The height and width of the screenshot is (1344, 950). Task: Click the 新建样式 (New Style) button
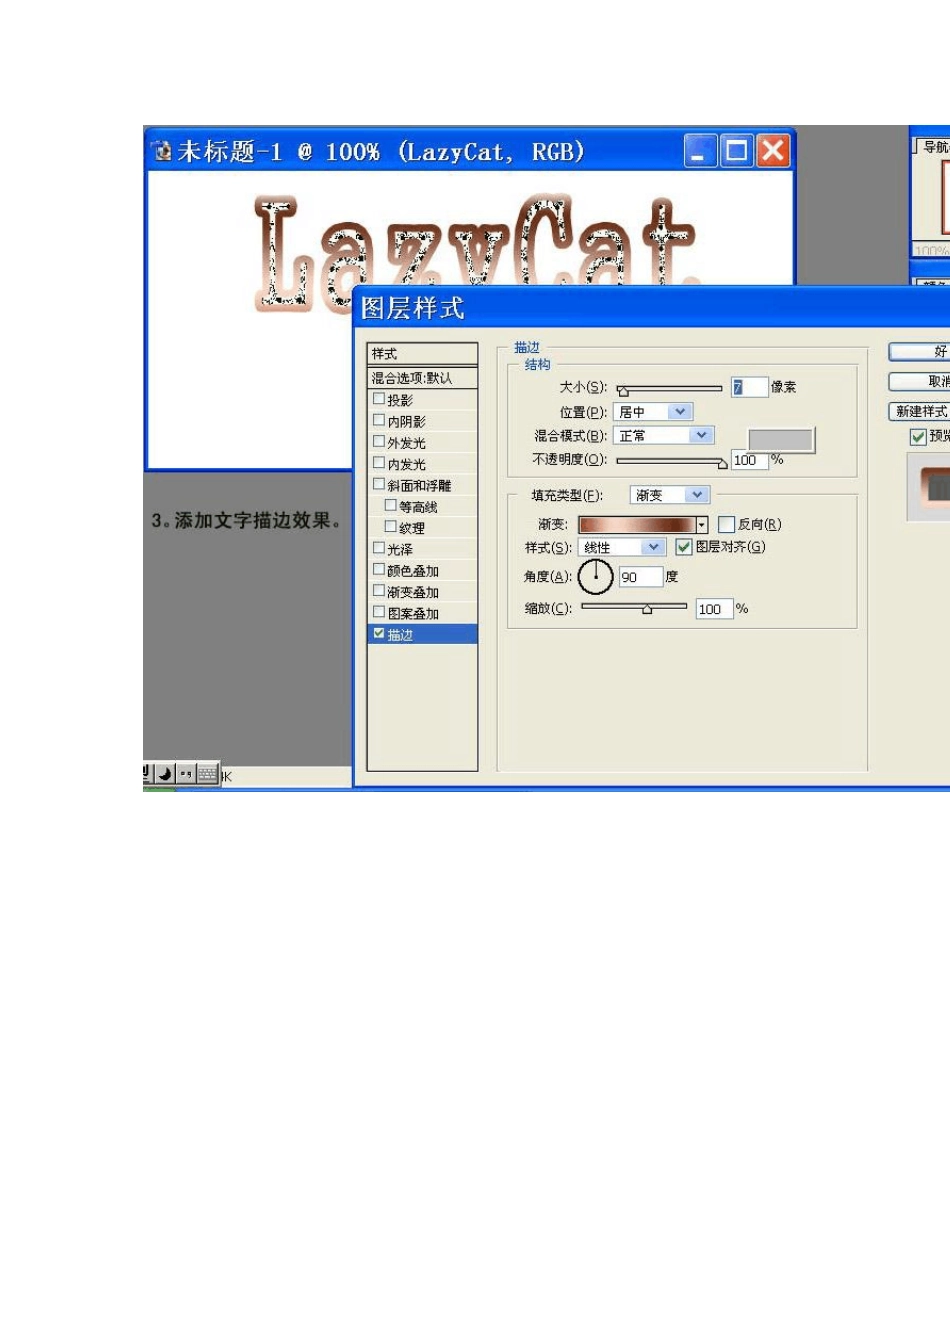click(920, 411)
